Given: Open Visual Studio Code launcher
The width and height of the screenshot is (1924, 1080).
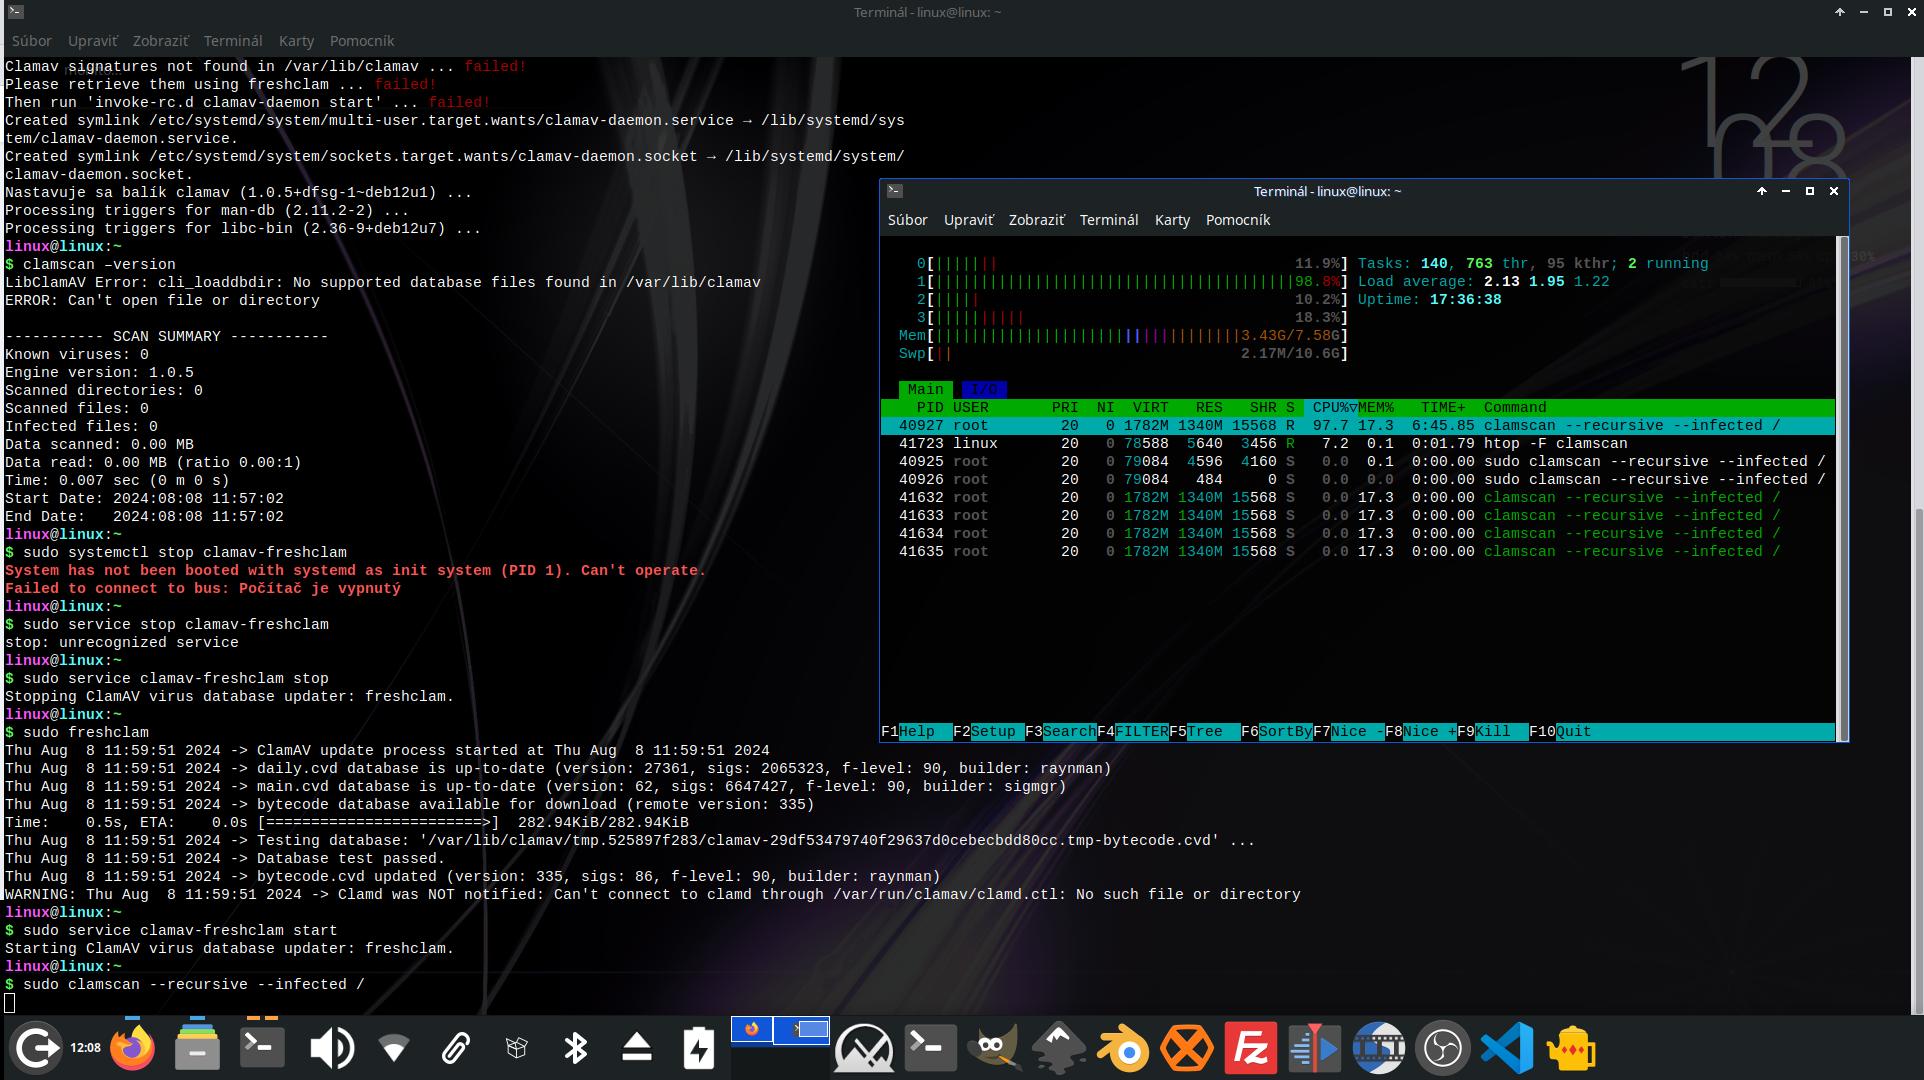Looking at the screenshot, I should tap(1507, 1048).
